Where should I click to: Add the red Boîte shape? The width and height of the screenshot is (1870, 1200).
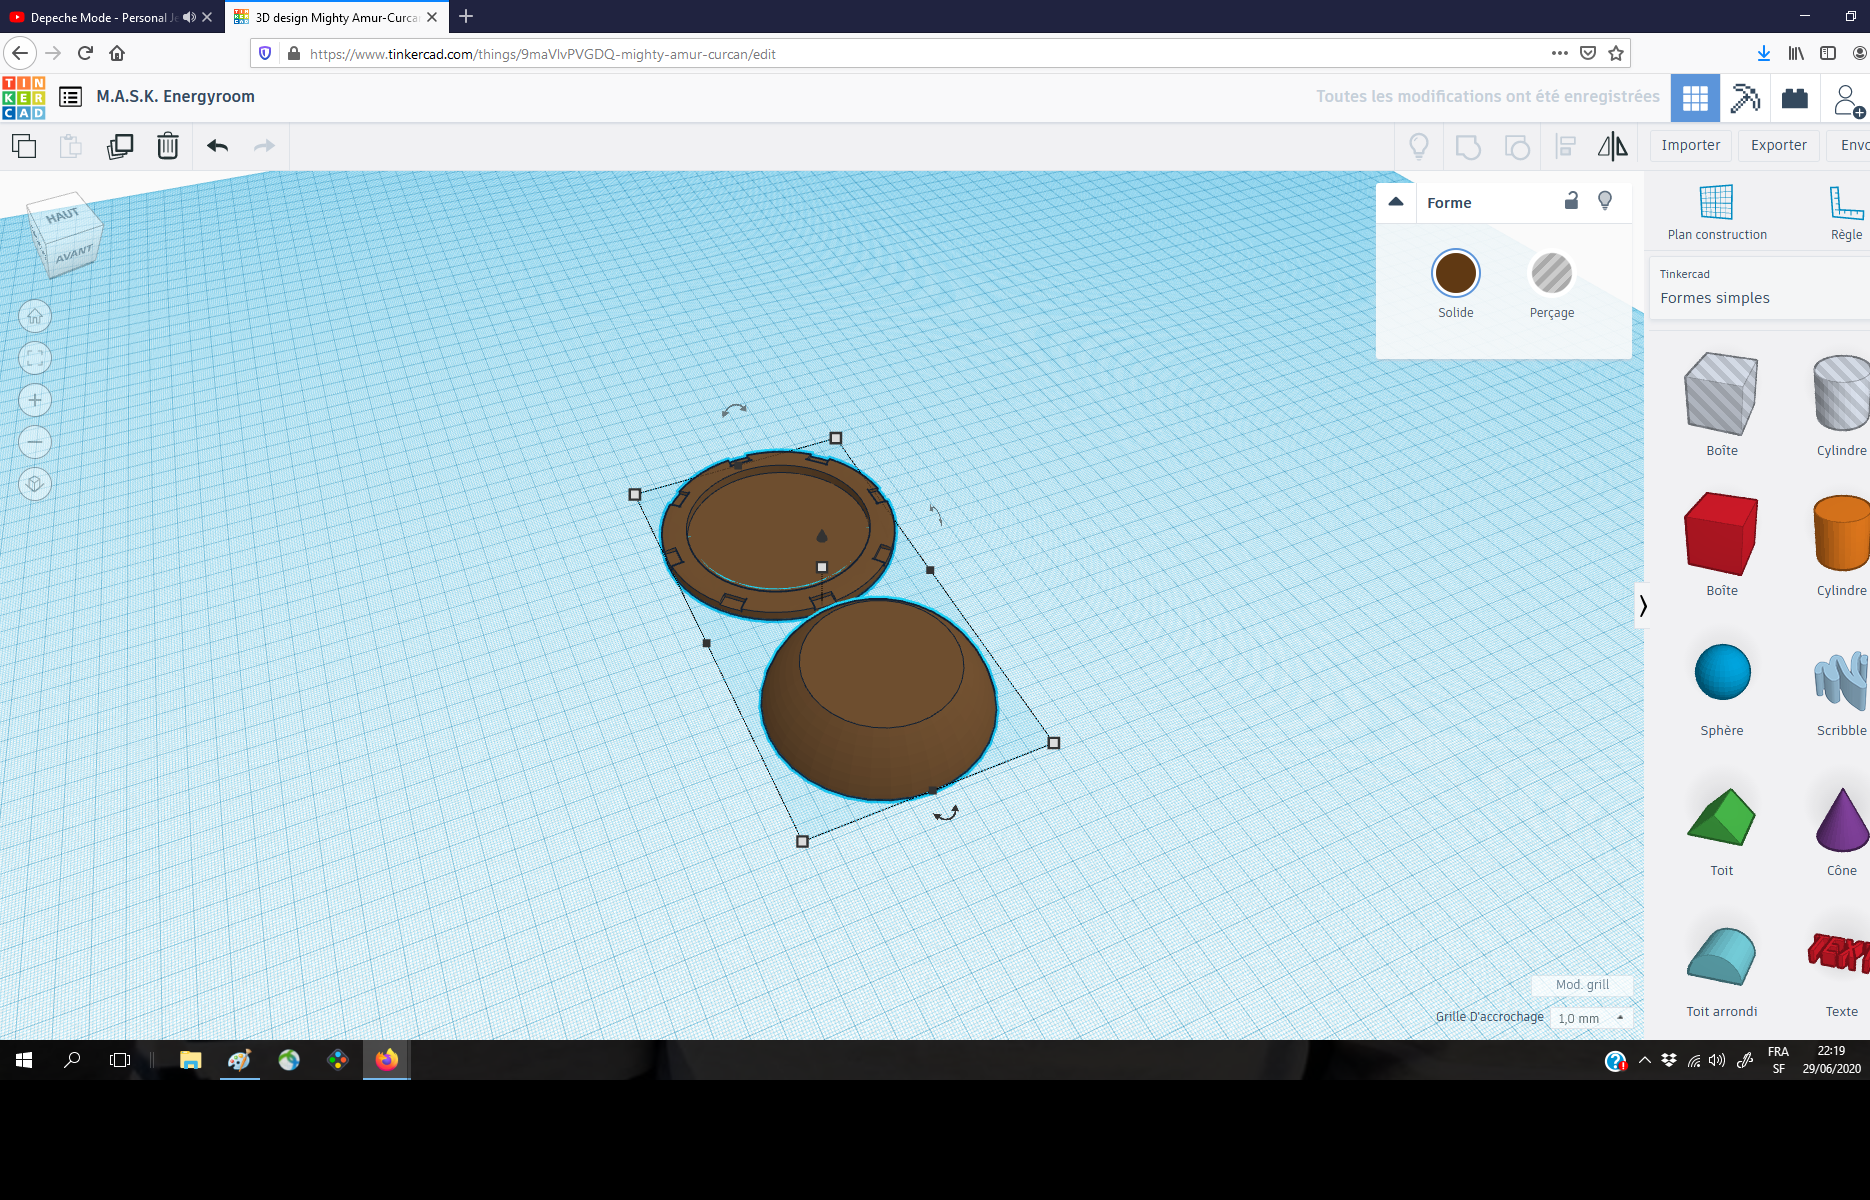(x=1721, y=534)
